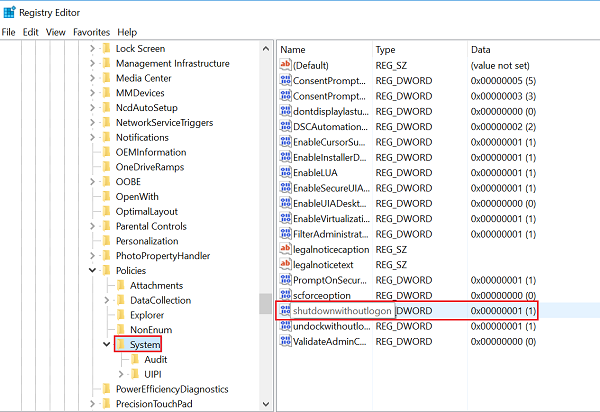Open the Edit menu

pyautogui.click(x=31, y=32)
